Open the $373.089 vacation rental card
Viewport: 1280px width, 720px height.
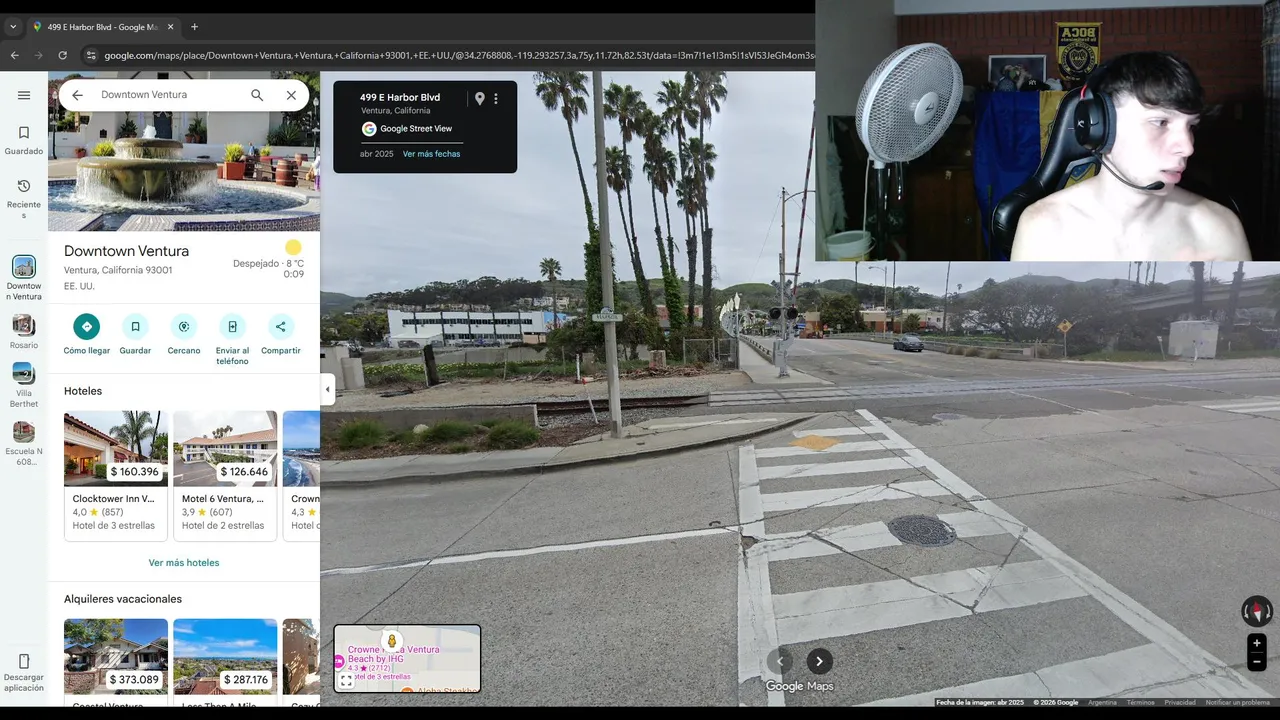[116, 662]
